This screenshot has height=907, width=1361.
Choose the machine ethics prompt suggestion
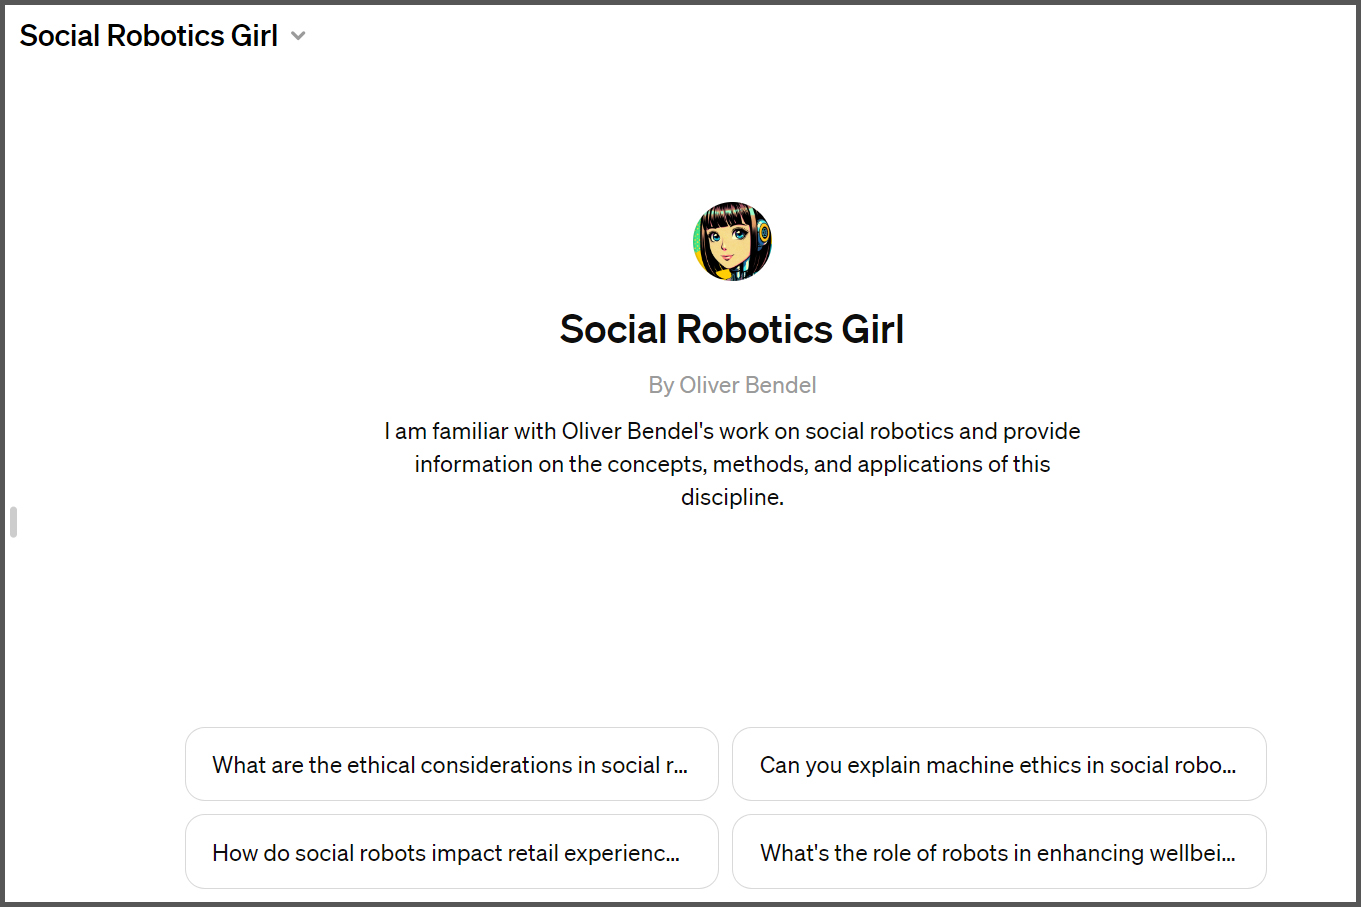[999, 764]
